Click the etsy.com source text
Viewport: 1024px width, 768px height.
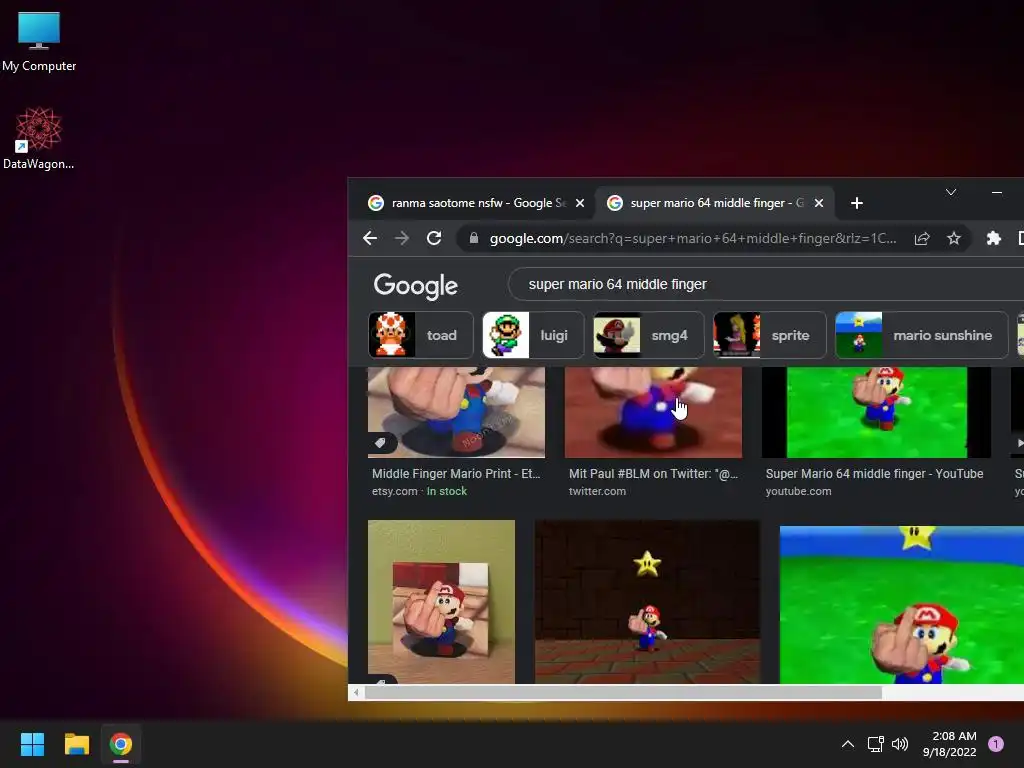(394, 491)
